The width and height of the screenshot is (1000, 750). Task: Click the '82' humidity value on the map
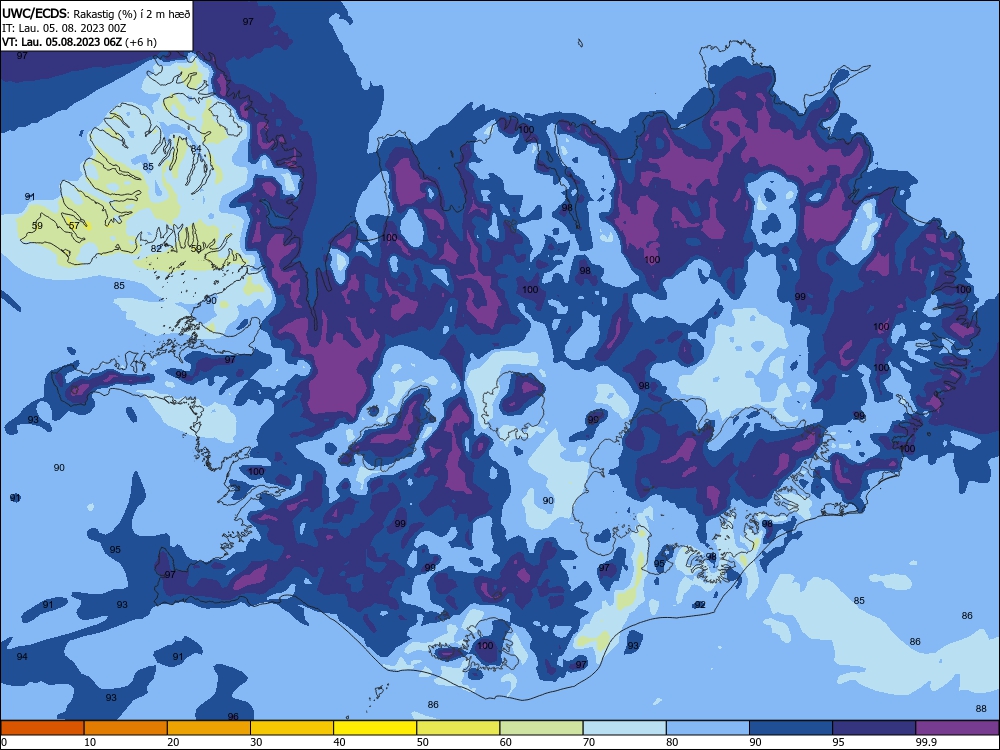click(156, 249)
